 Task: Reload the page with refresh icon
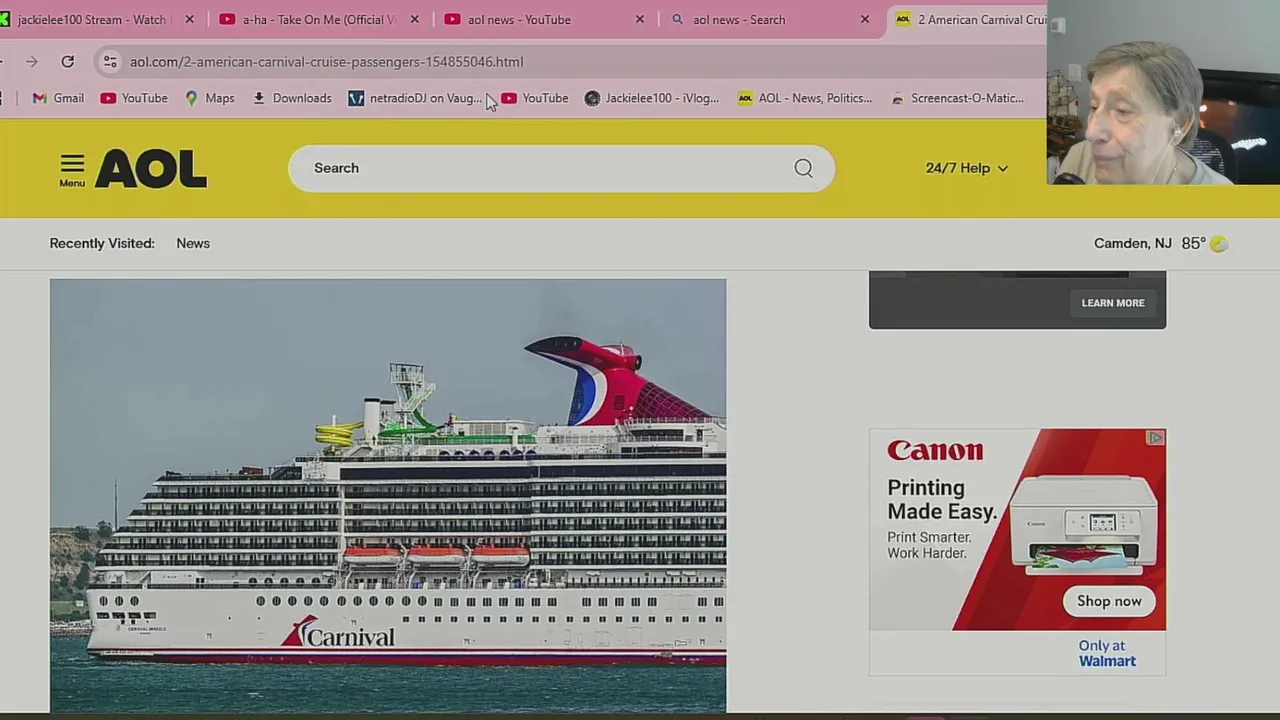(x=67, y=62)
